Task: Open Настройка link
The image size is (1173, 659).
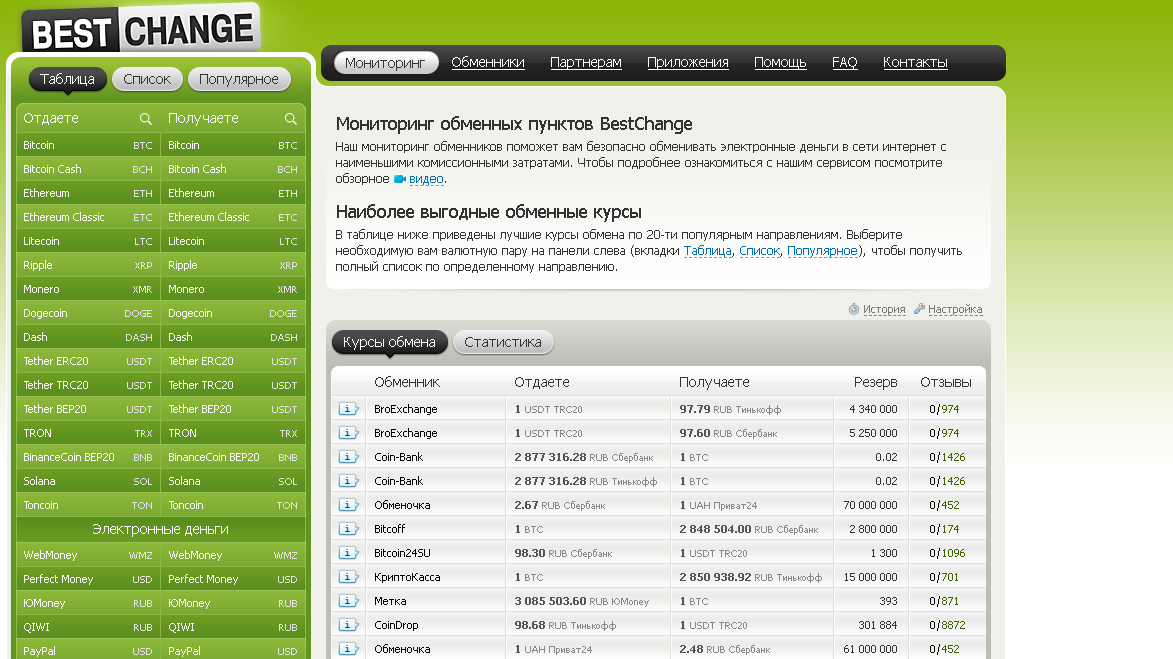Action: (x=955, y=309)
